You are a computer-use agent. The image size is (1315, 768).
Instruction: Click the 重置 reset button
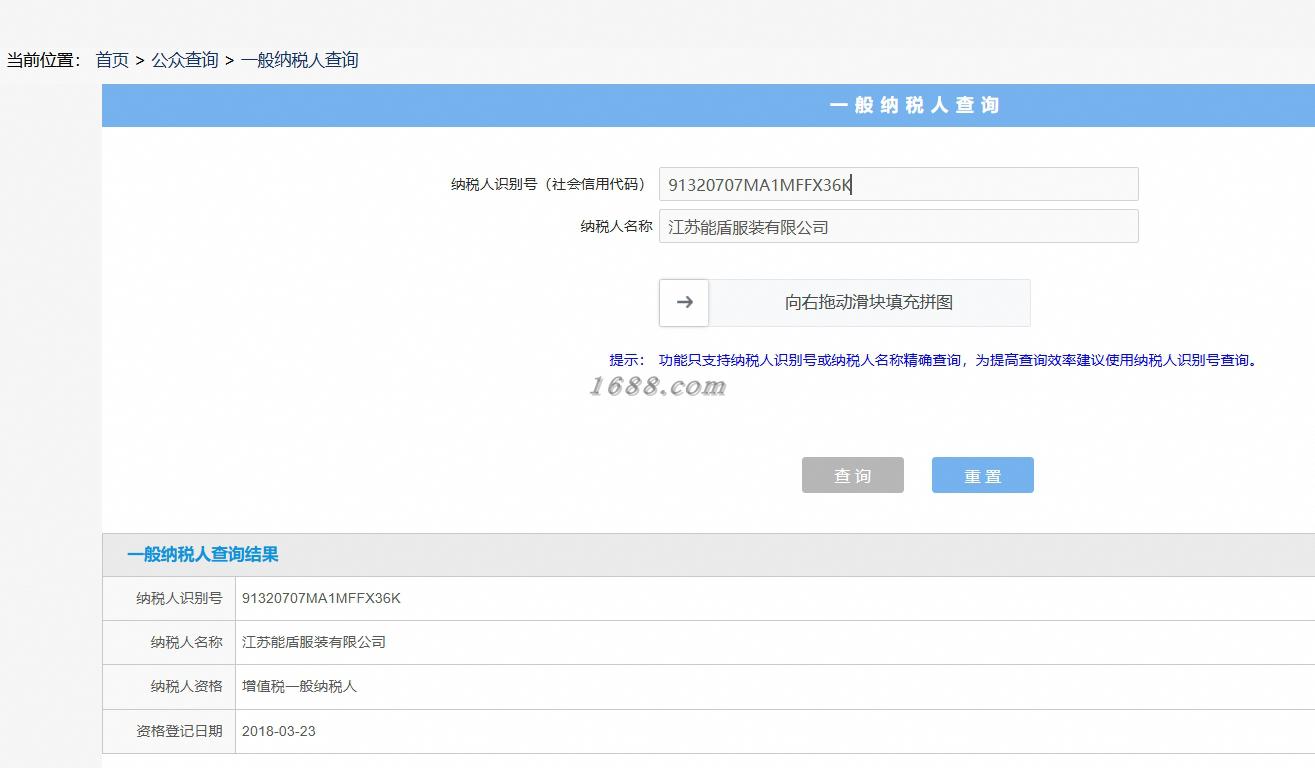(983, 475)
